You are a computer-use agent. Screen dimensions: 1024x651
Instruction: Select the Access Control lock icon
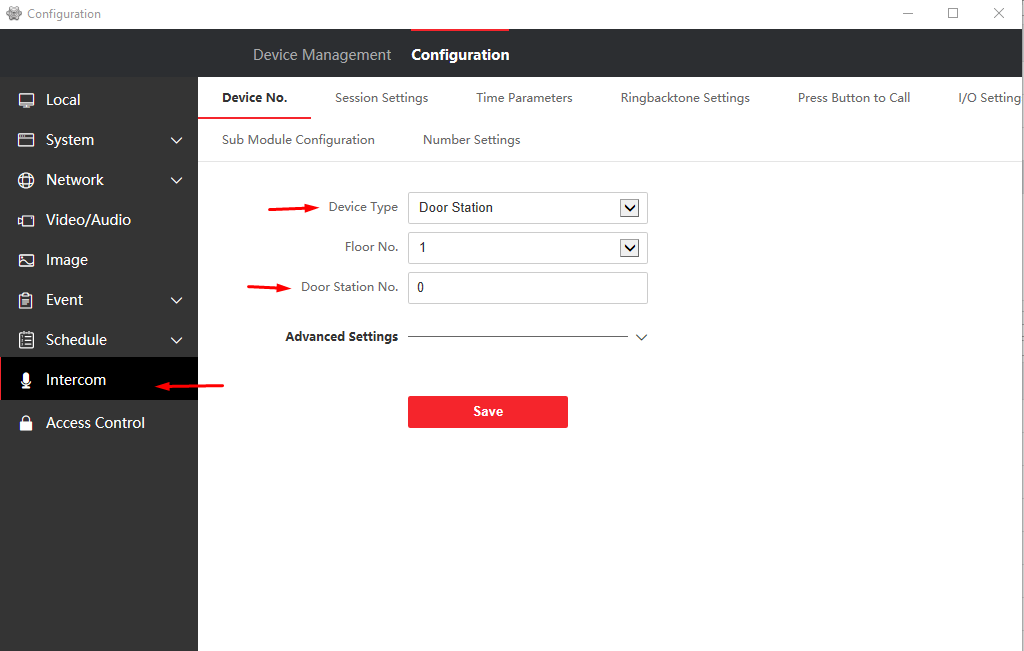[26, 423]
